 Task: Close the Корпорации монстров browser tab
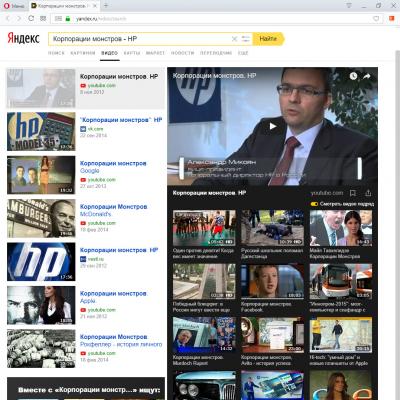click(x=95, y=6)
